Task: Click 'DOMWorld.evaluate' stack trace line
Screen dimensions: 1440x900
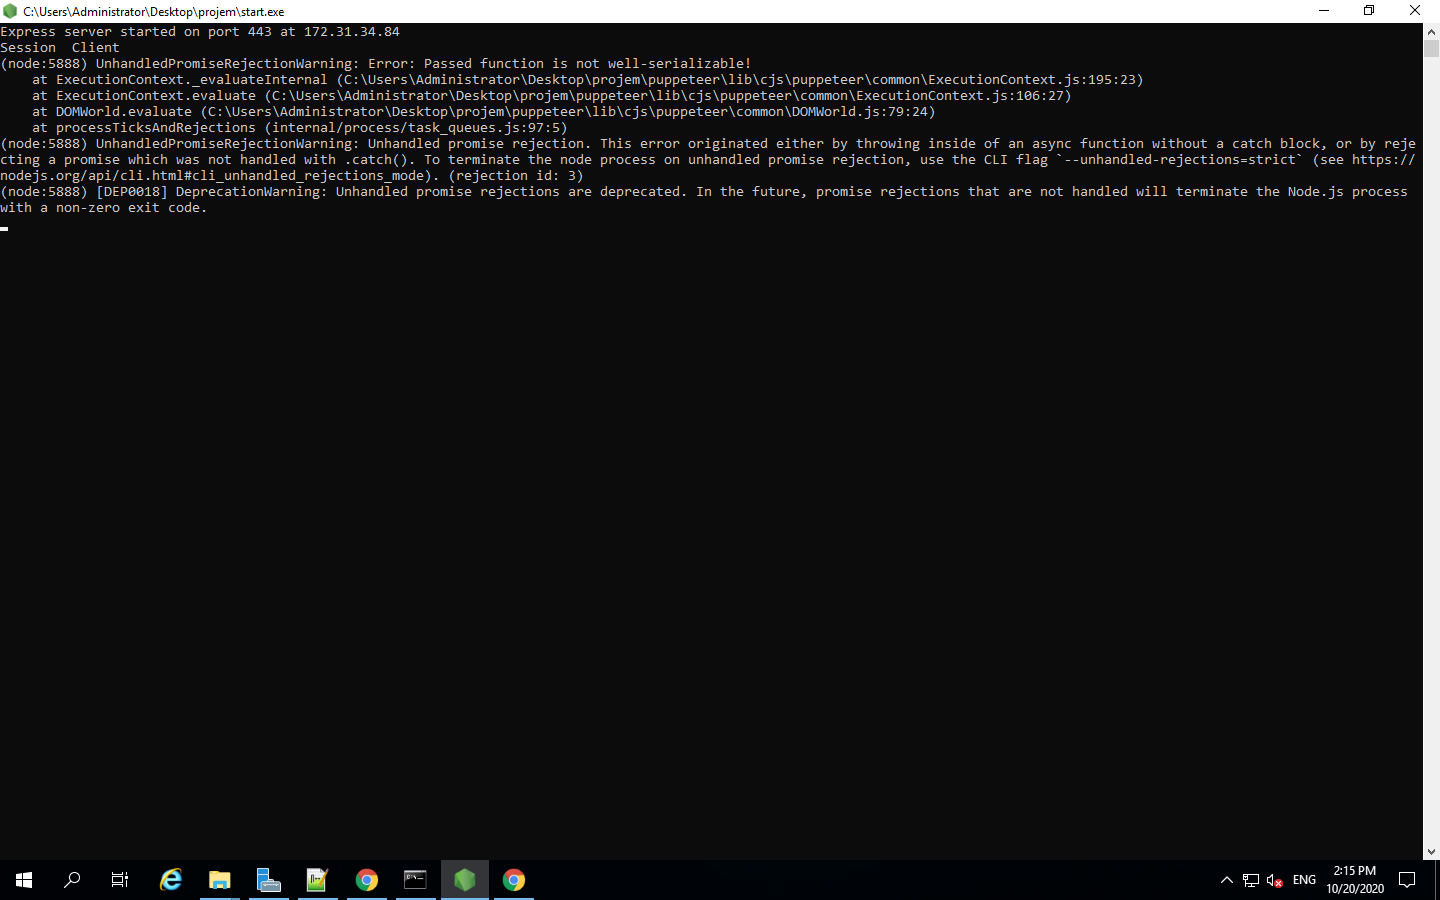Action: click(x=484, y=112)
